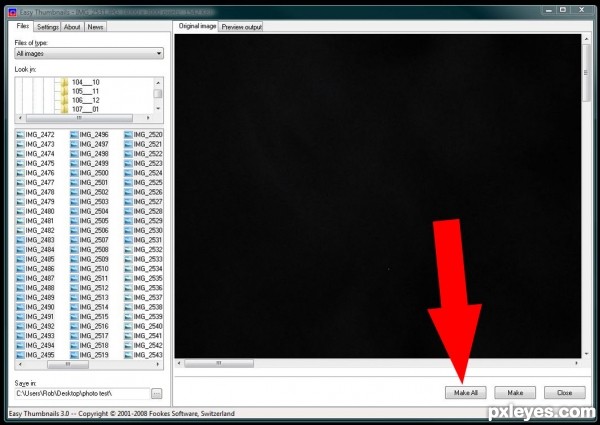Image resolution: width=600 pixels, height=425 pixels.
Task: Click the Save in path field
Action: point(82,393)
